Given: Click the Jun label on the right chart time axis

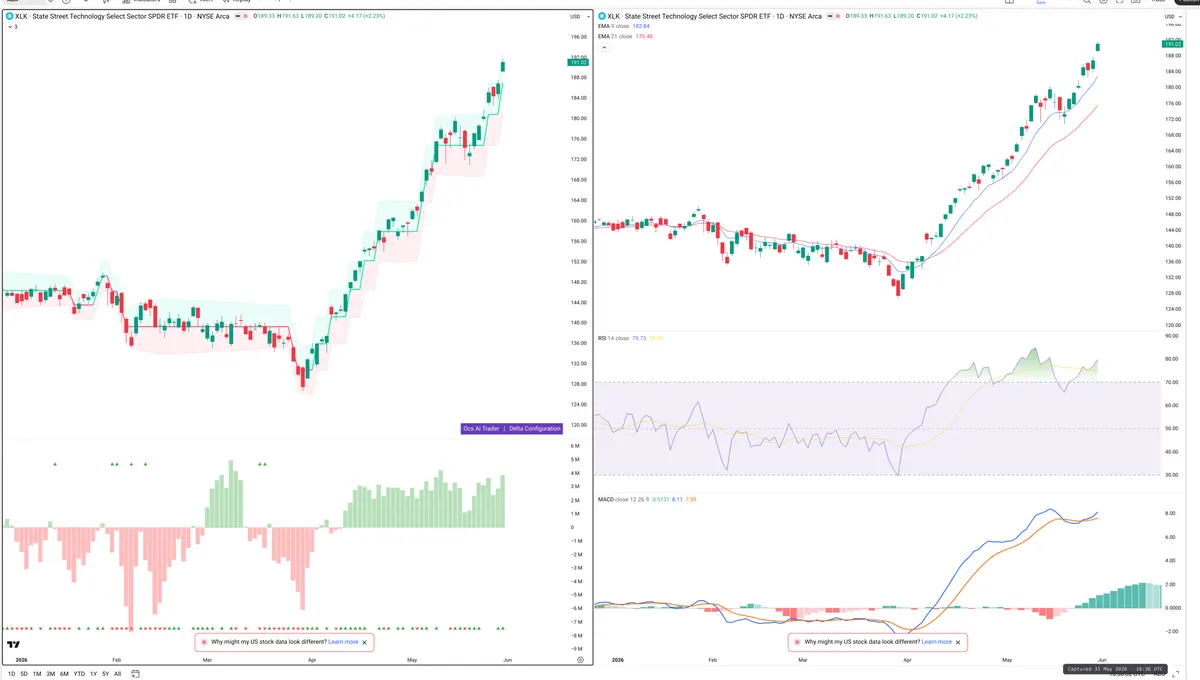Looking at the screenshot, I should 1101,660.
